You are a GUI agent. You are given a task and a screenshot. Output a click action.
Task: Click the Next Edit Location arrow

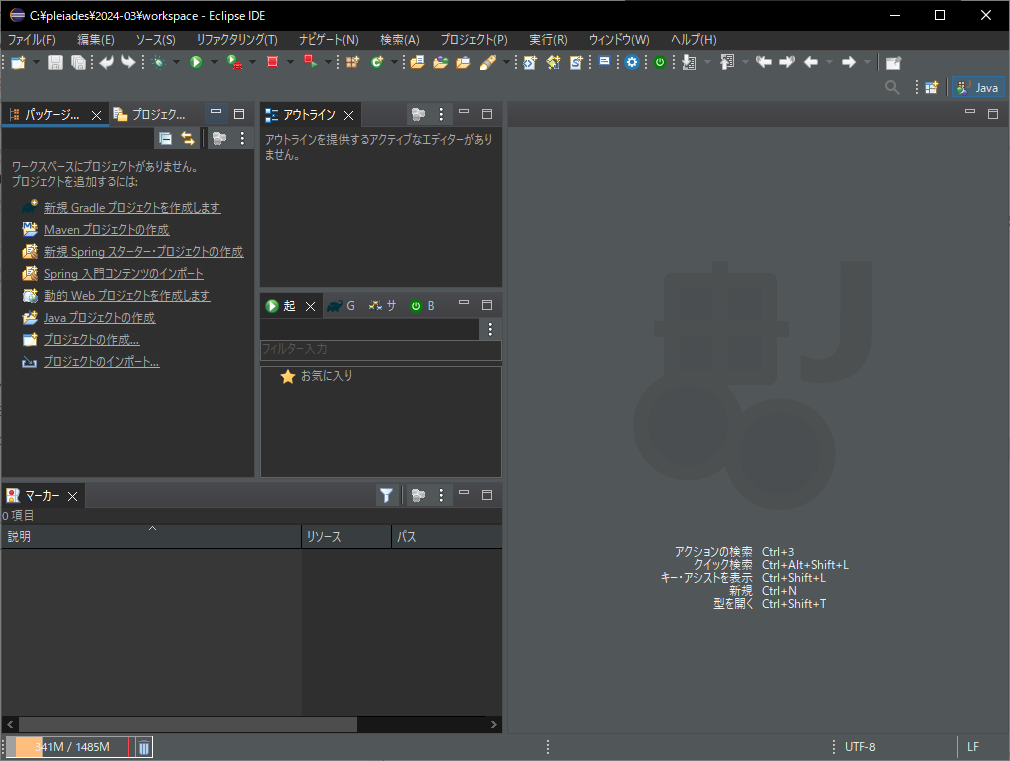pyautogui.click(x=786, y=62)
